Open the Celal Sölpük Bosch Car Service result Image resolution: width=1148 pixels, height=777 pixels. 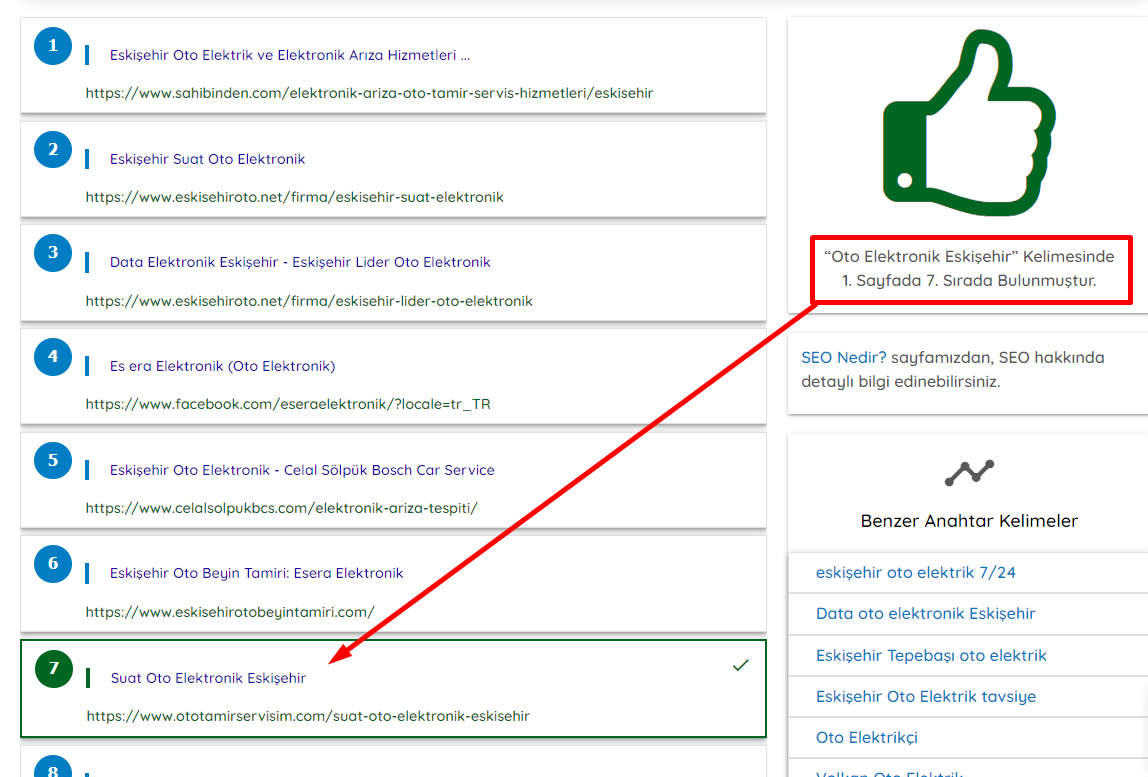(302, 470)
